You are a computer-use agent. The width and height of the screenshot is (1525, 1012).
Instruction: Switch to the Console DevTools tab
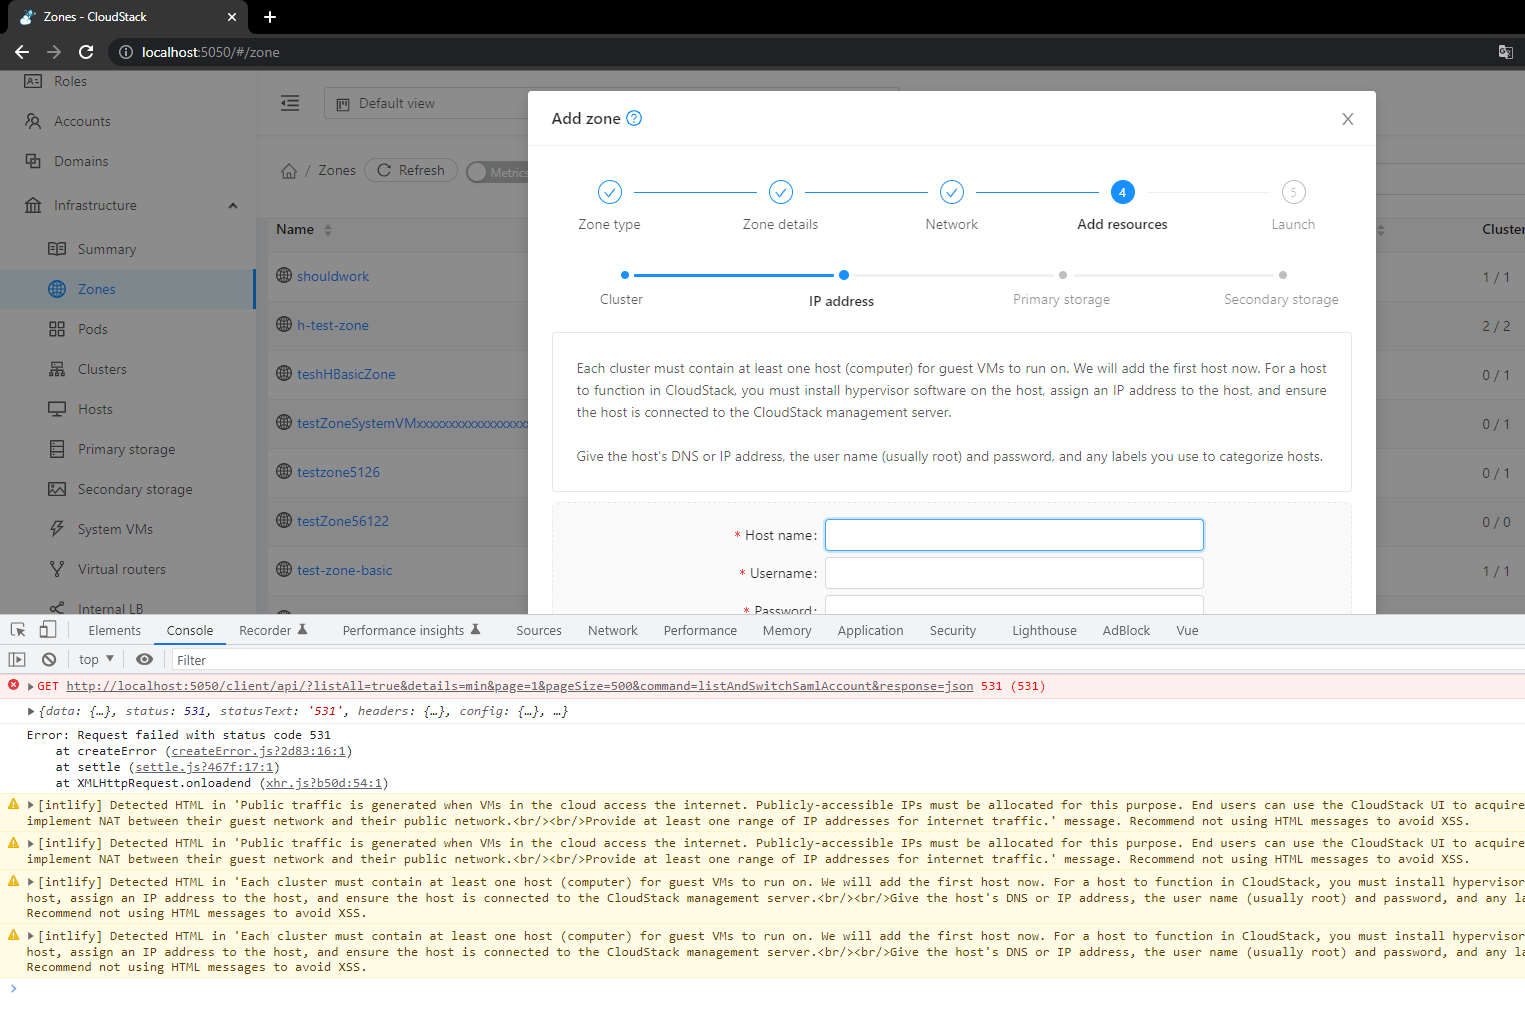coord(190,630)
